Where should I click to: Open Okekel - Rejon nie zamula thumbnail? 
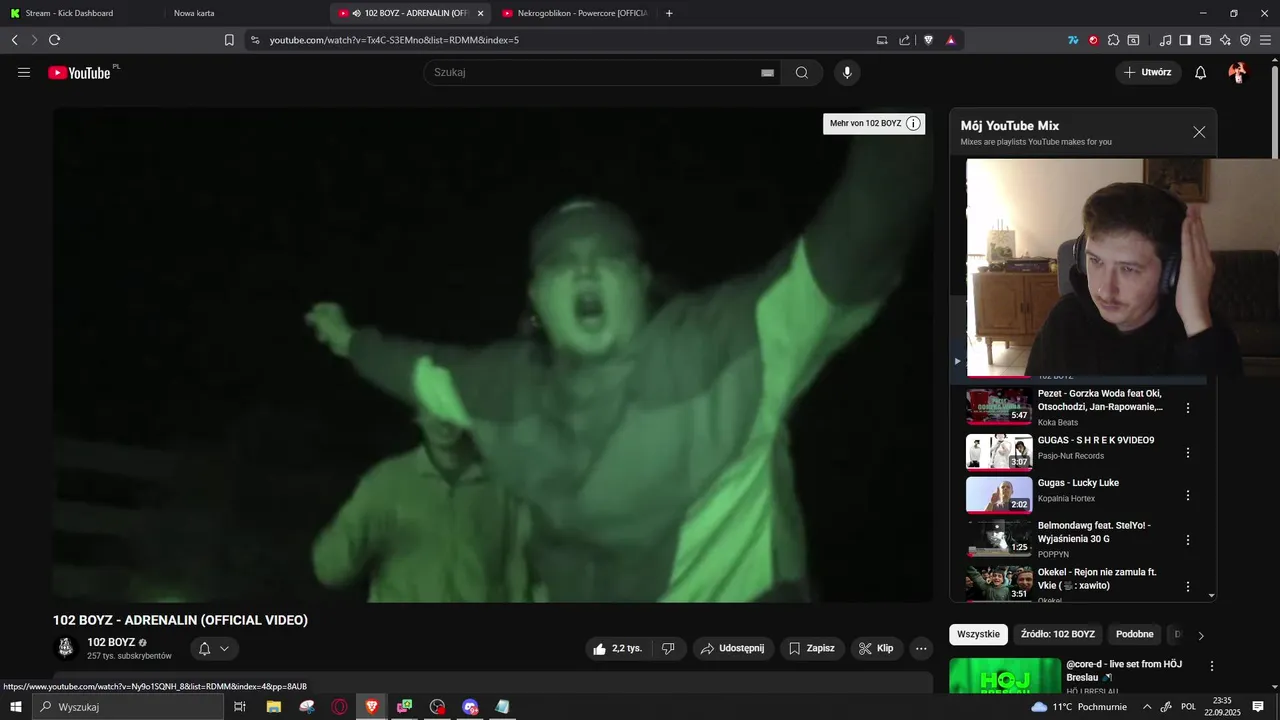coord(999,584)
